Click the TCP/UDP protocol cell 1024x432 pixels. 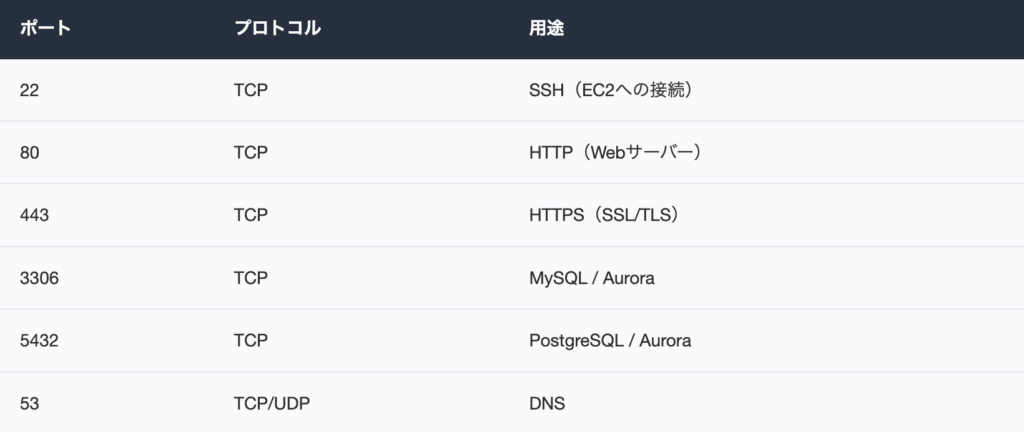272,403
